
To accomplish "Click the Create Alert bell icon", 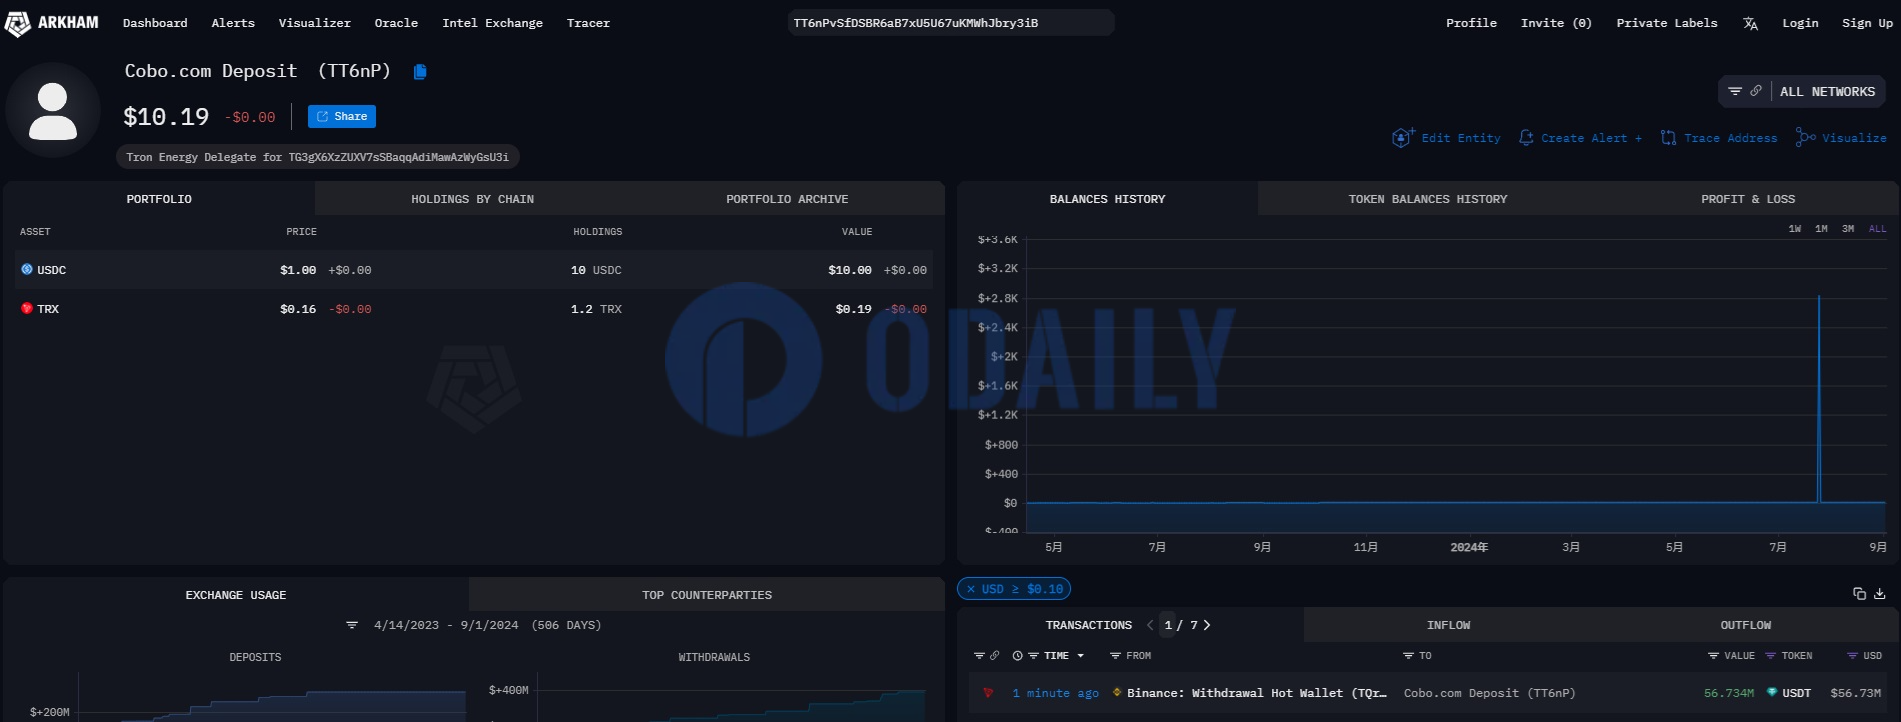I will 1526,138.
